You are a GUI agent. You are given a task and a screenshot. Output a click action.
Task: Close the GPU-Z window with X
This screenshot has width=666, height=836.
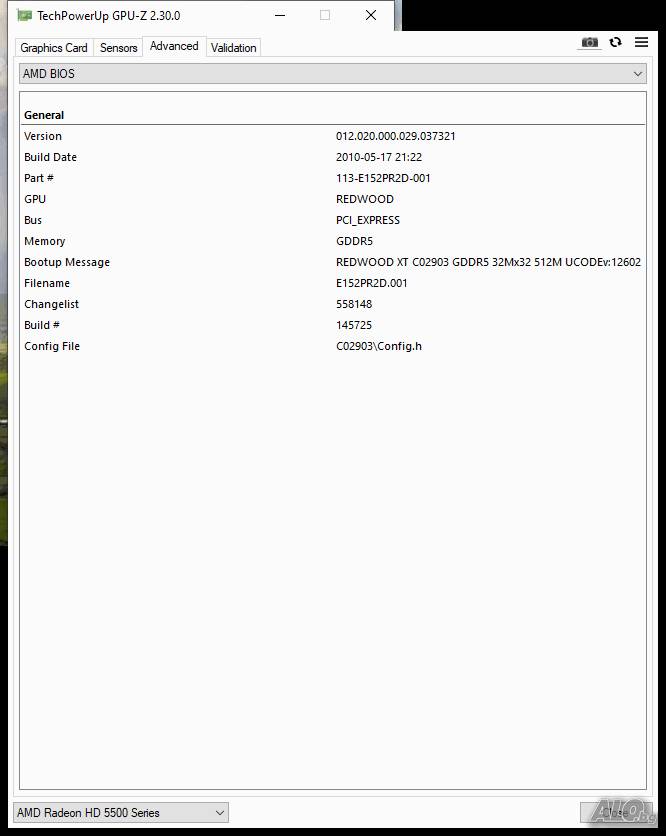pos(371,15)
